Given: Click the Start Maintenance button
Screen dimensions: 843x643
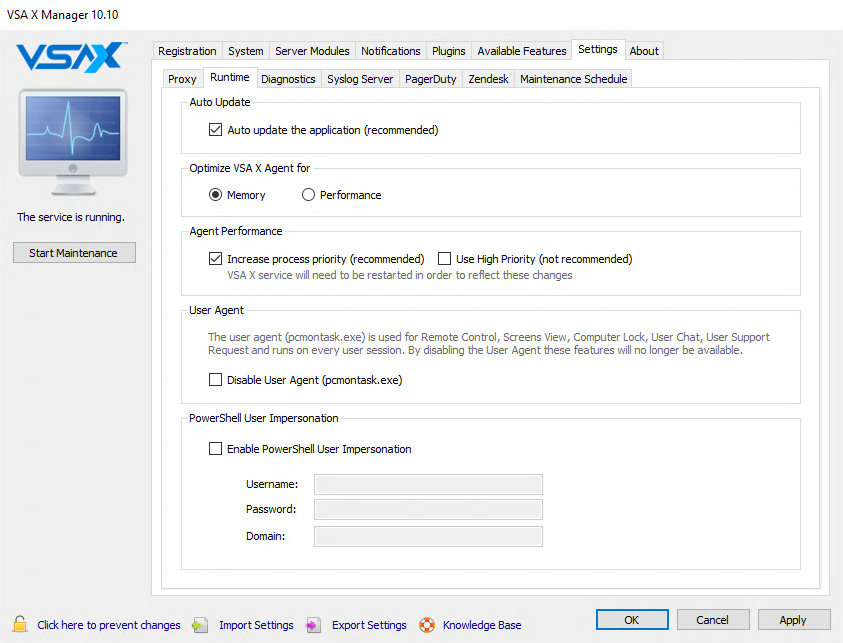Looking at the screenshot, I should coord(74,253).
